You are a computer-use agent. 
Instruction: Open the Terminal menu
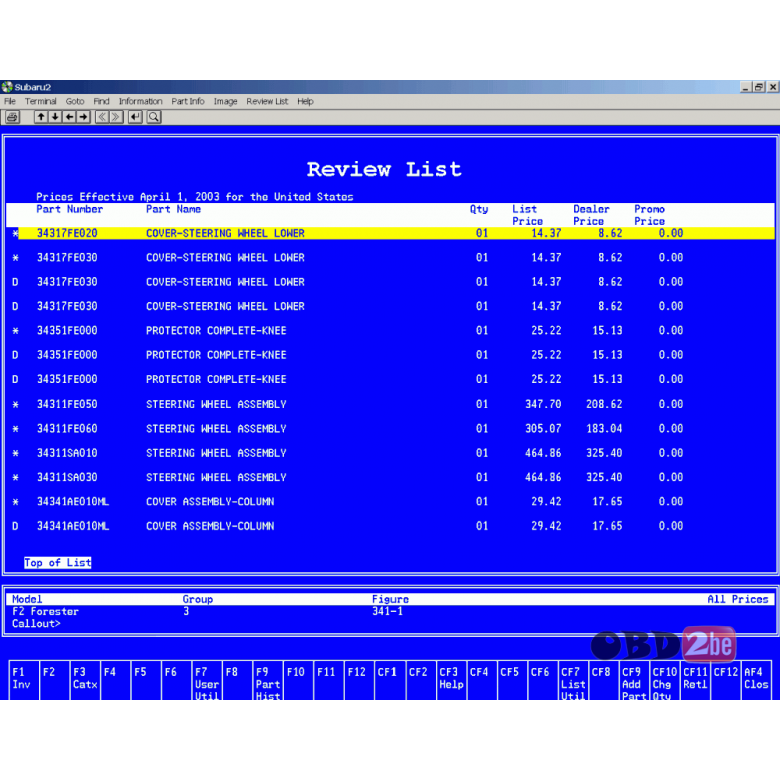click(x=41, y=101)
